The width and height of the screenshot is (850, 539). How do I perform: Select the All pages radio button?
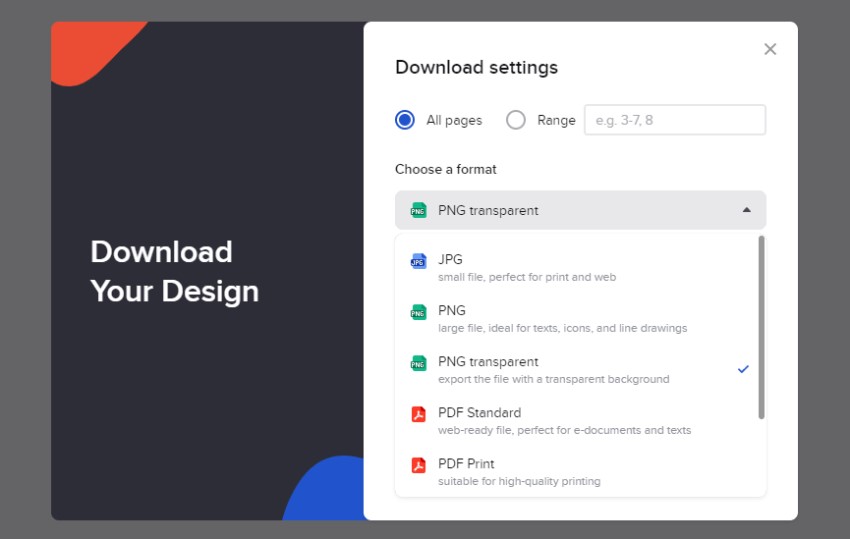click(405, 120)
